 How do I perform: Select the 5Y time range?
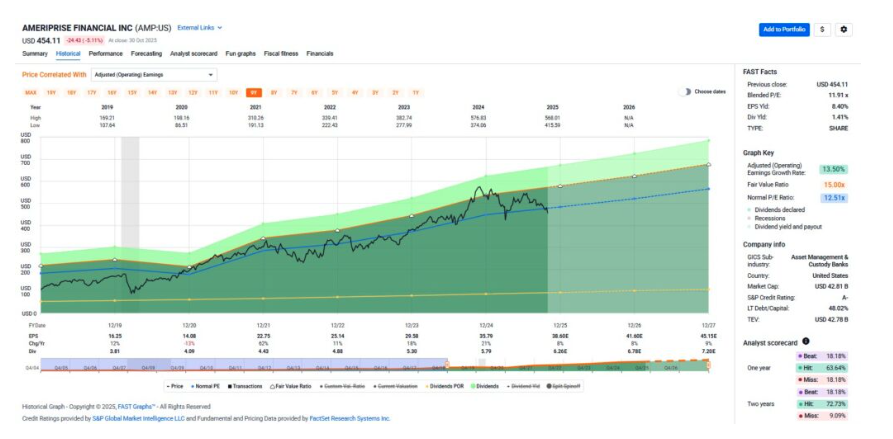point(335,92)
